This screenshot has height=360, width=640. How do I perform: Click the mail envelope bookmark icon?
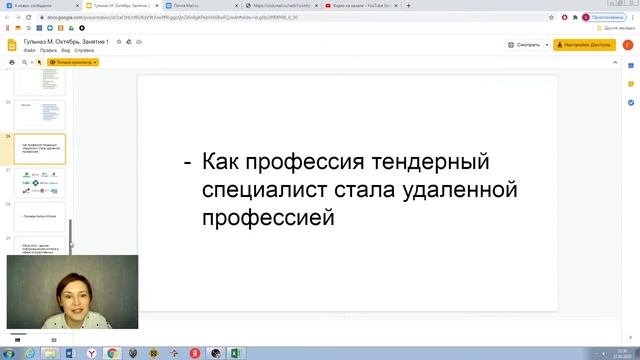pyautogui.click(x=18, y=28)
